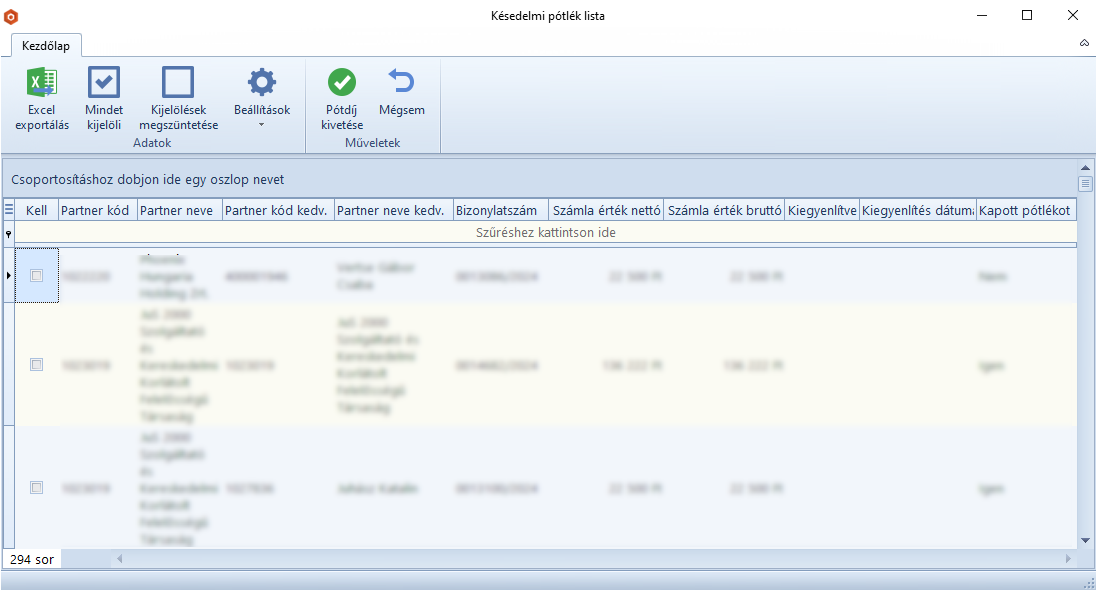The height and width of the screenshot is (591, 1097).
Task: Click the vertical scrollbar down arrow
Action: point(1086,540)
